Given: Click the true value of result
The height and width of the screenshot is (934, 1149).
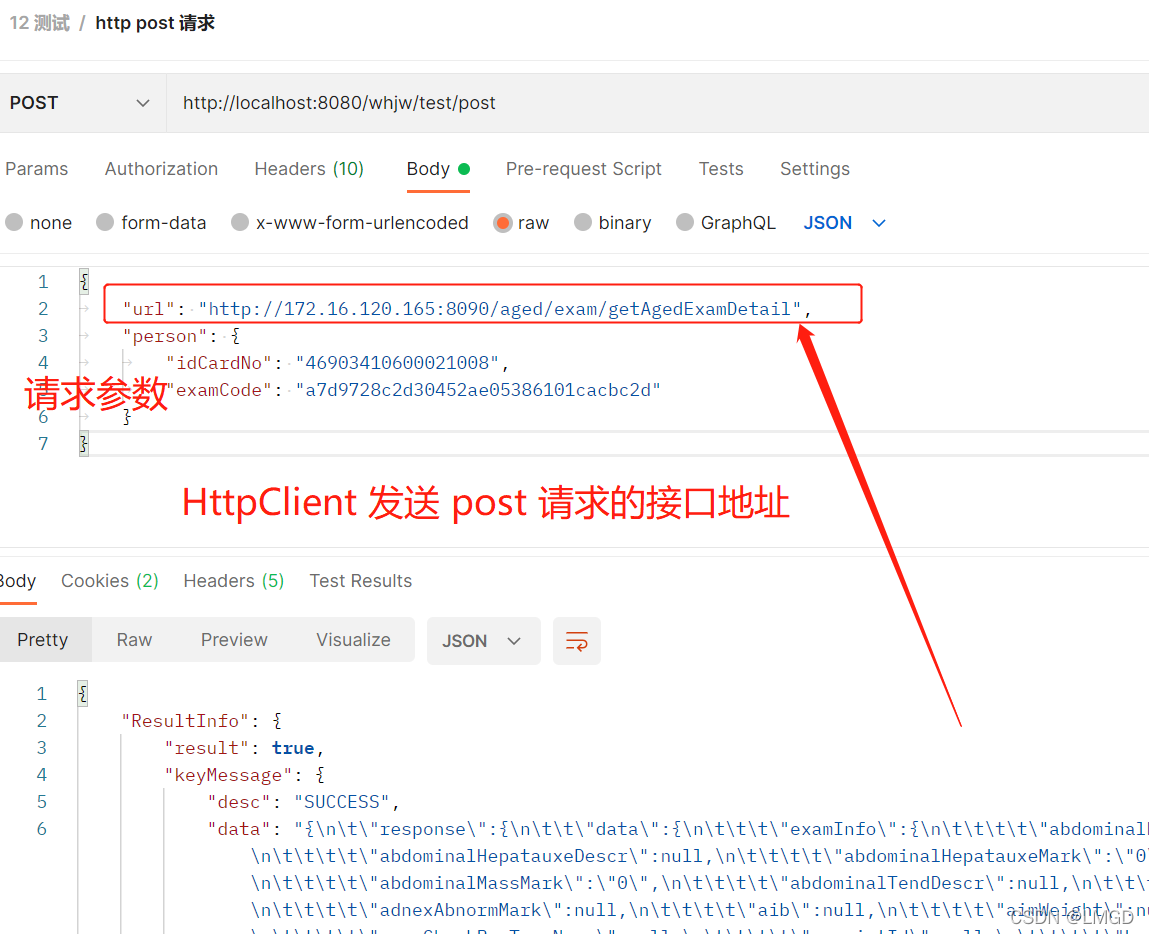Looking at the screenshot, I should [293, 748].
